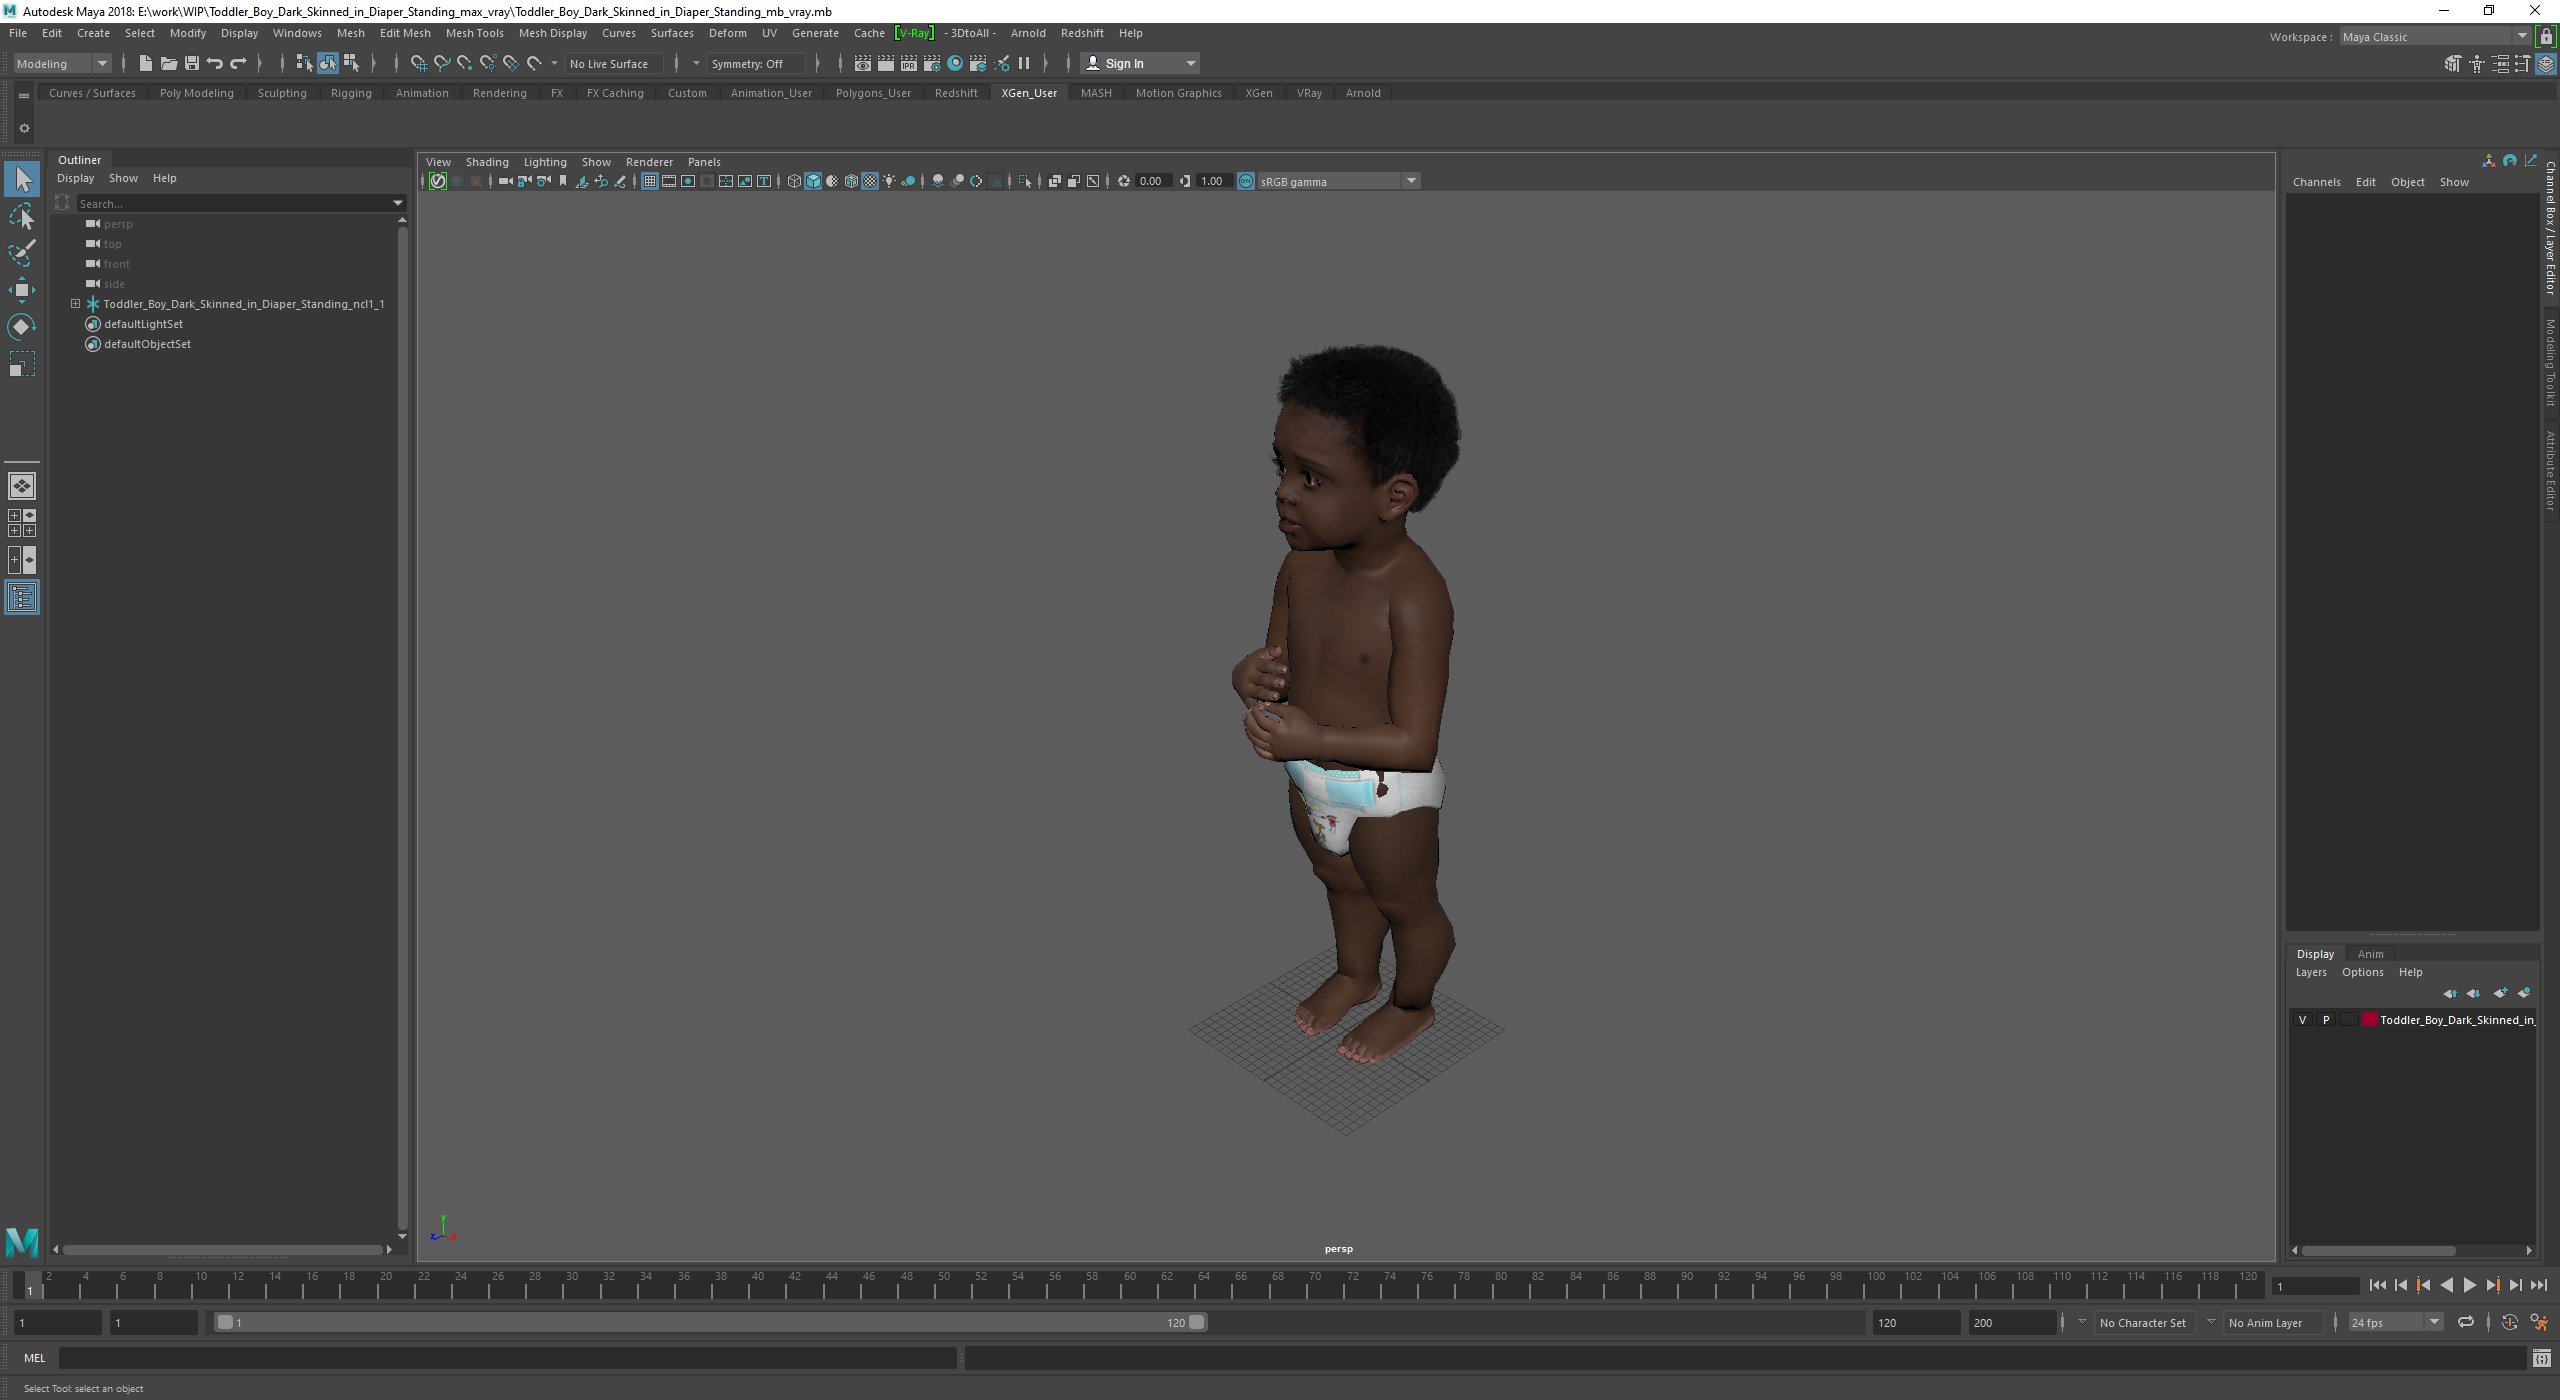
Task: Move the selected layer up
Action: pos(2450,993)
